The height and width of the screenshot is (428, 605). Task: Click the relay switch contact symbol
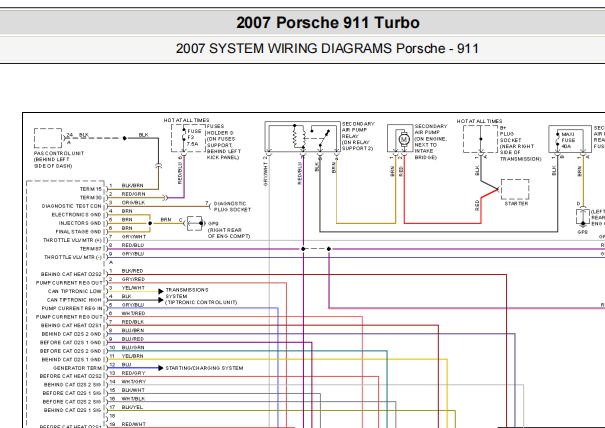tap(324, 138)
